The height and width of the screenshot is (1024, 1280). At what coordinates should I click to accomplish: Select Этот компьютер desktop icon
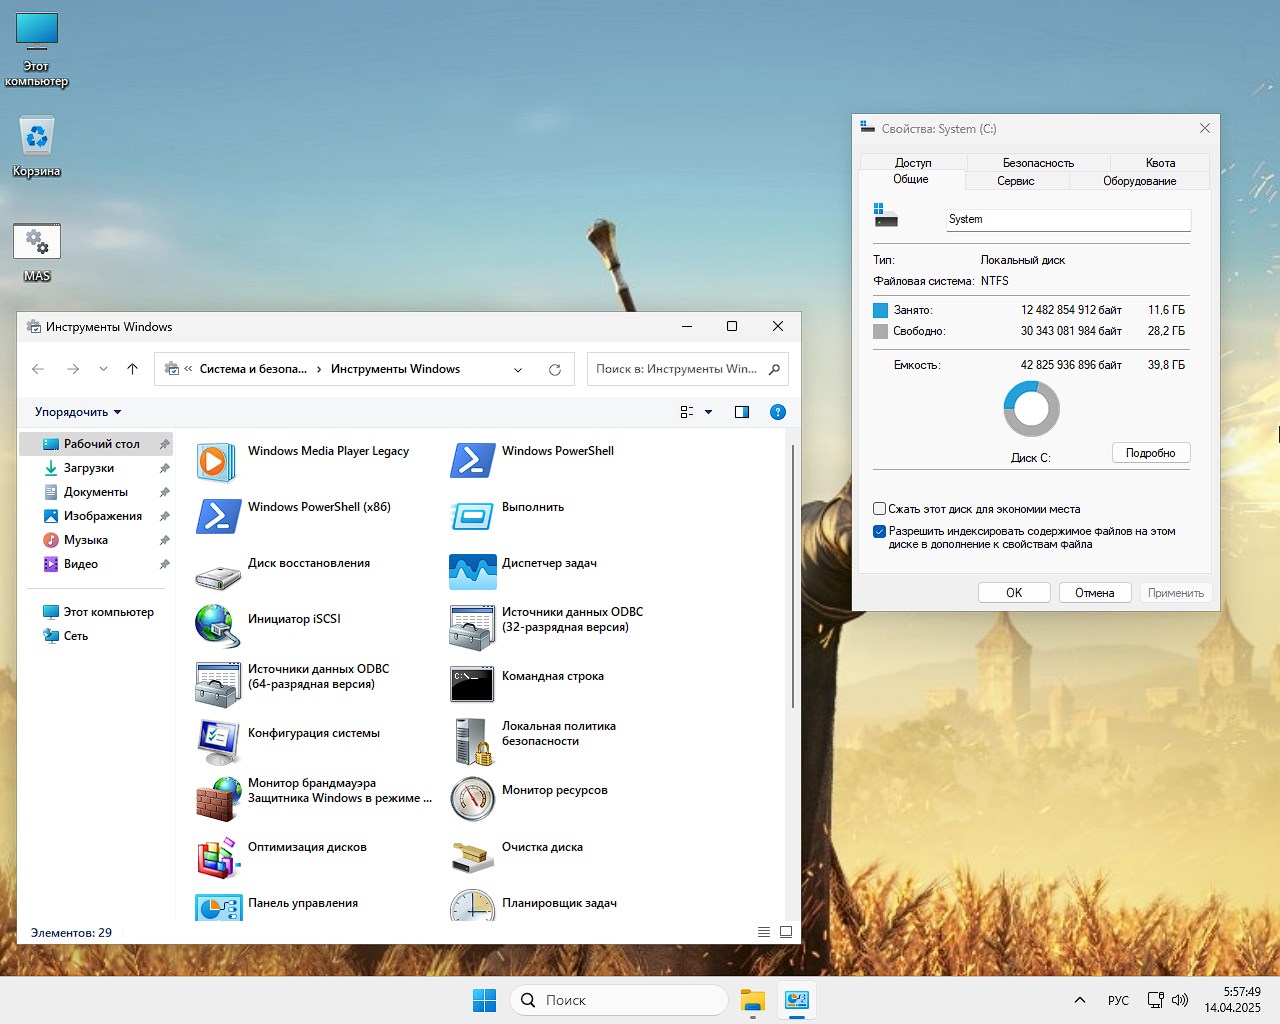[37, 49]
